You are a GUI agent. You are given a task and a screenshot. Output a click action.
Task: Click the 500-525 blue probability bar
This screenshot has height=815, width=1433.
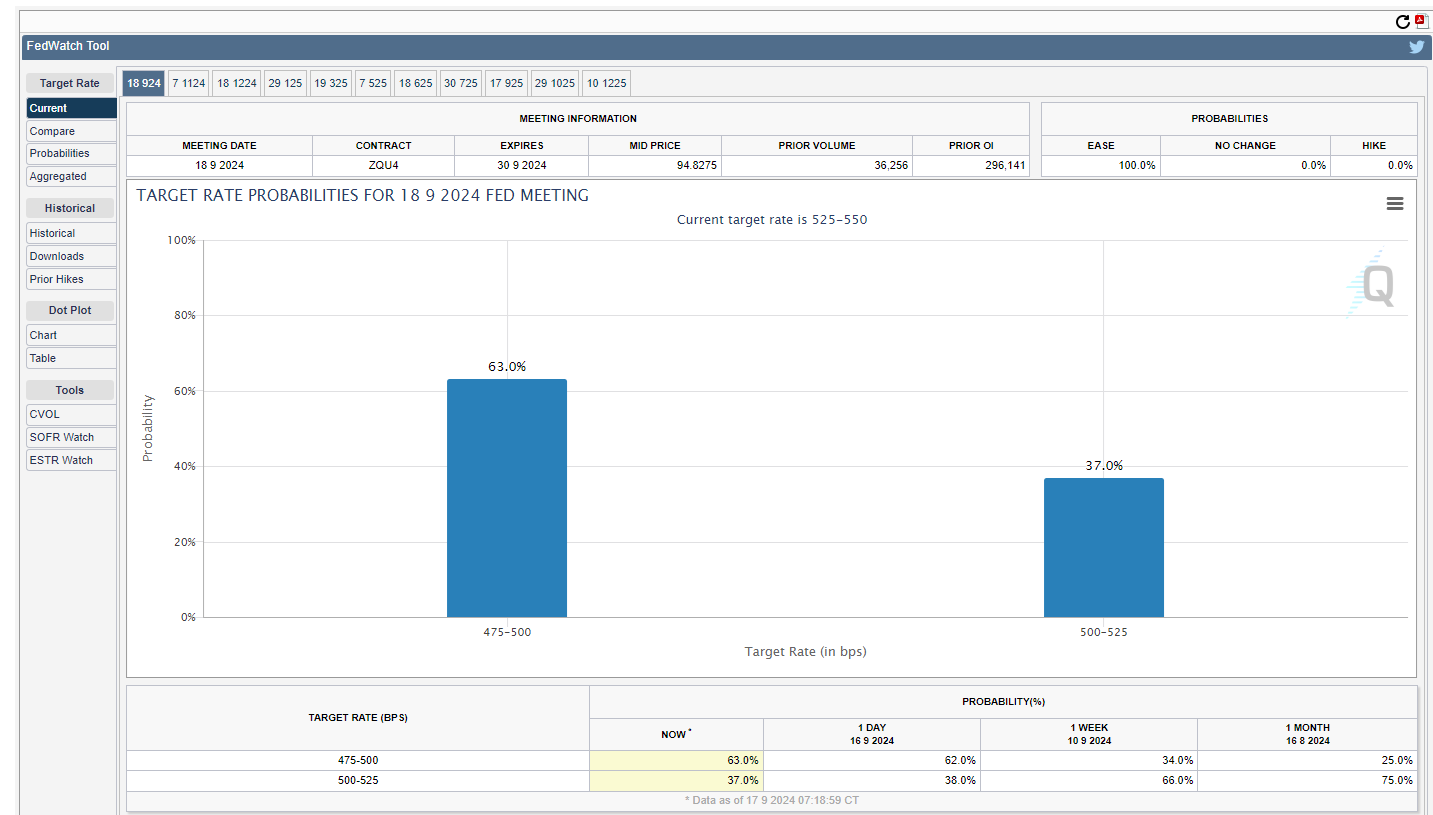(x=1103, y=547)
